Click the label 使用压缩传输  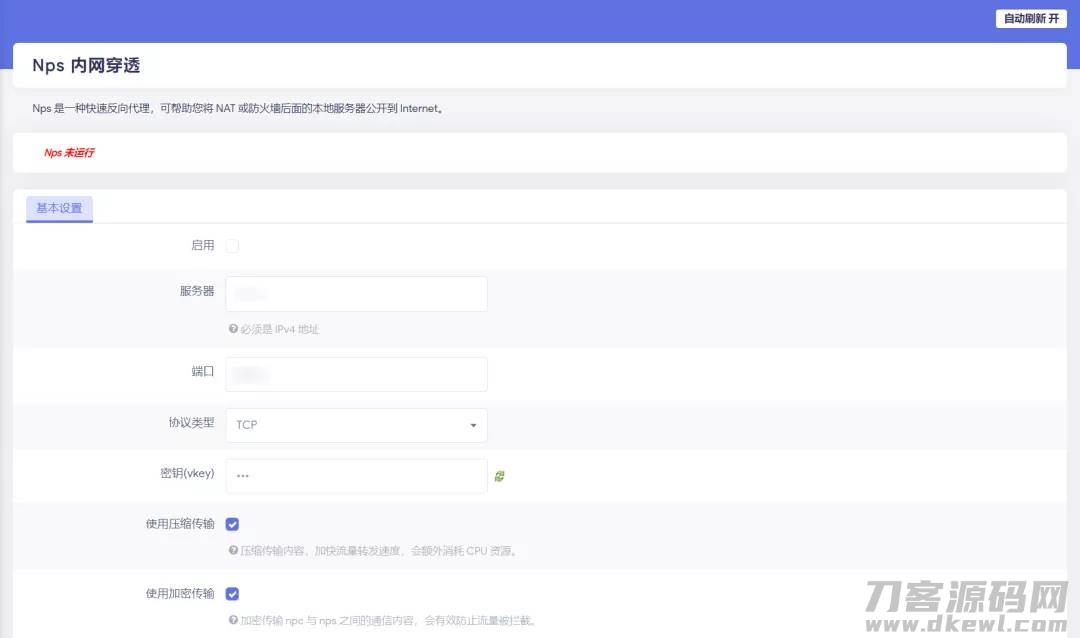coord(180,524)
